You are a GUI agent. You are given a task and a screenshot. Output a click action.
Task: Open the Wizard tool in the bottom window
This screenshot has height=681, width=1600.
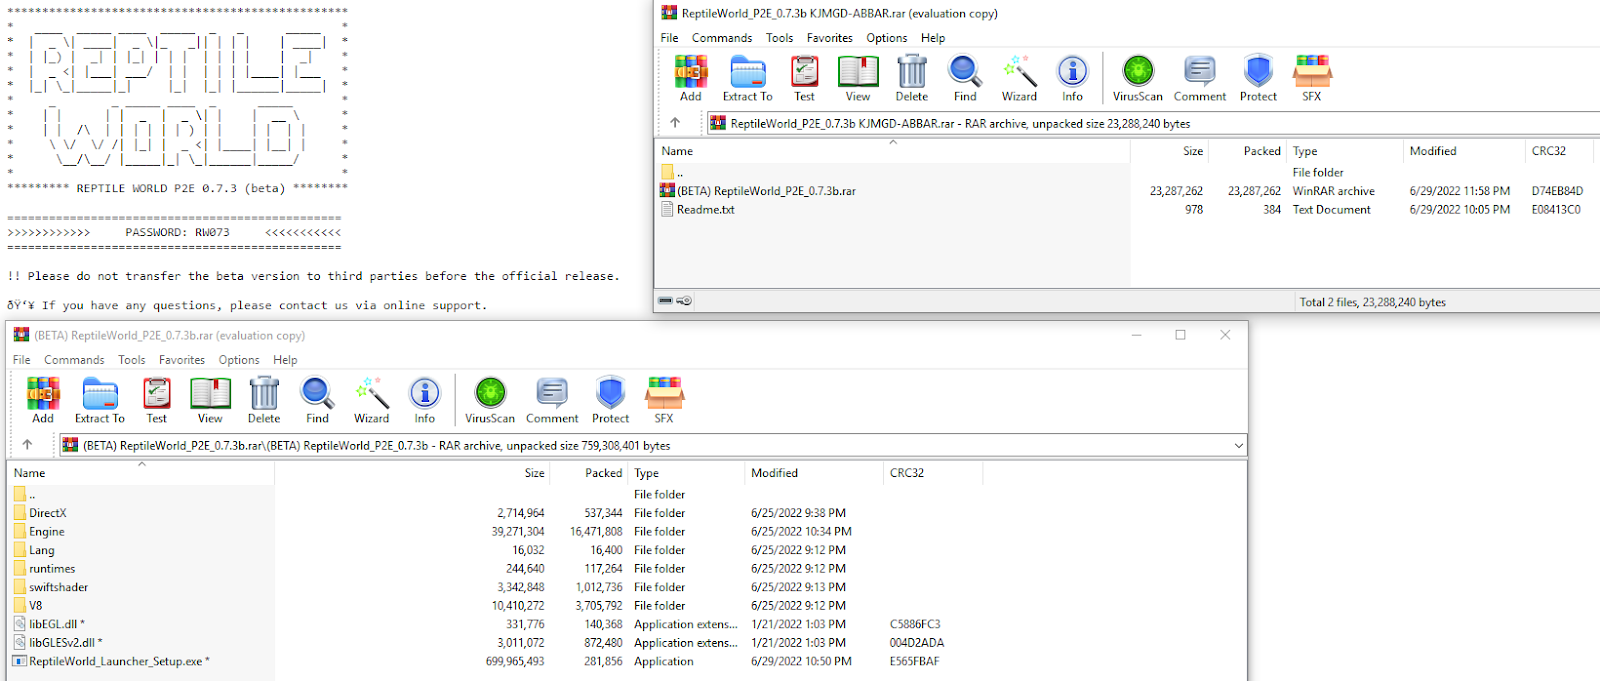point(371,400)
